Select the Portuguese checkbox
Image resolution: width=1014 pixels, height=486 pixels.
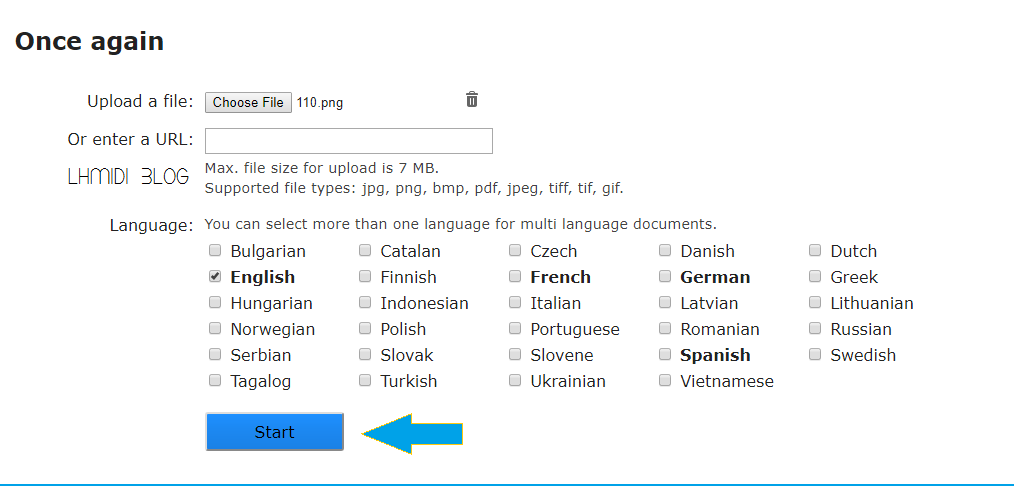(515, 328)
